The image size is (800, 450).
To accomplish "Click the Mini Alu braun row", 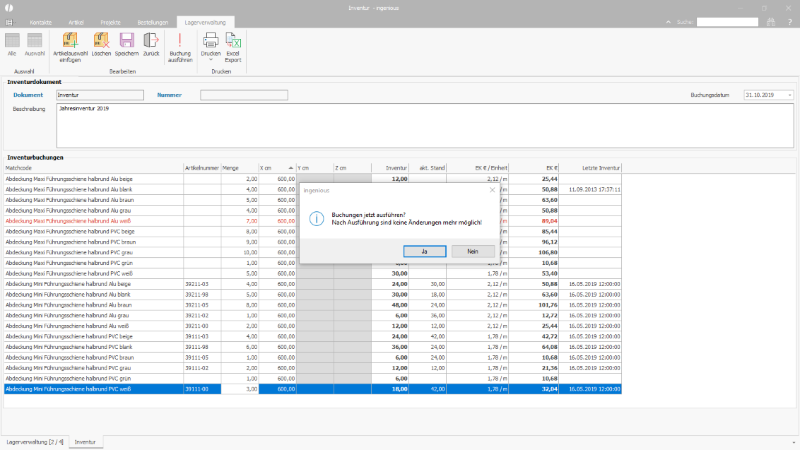I will pyautogui.click(x=313, y=305).
